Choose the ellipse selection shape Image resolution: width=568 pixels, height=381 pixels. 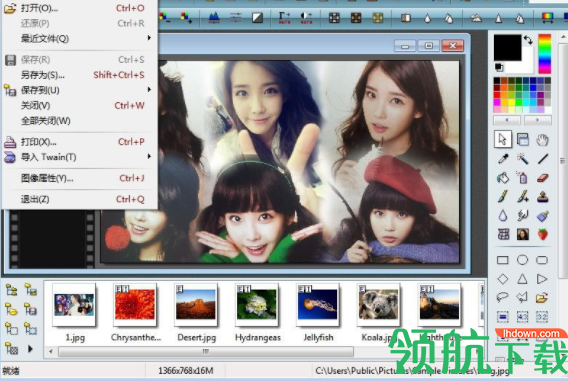(x=522, y=260)
